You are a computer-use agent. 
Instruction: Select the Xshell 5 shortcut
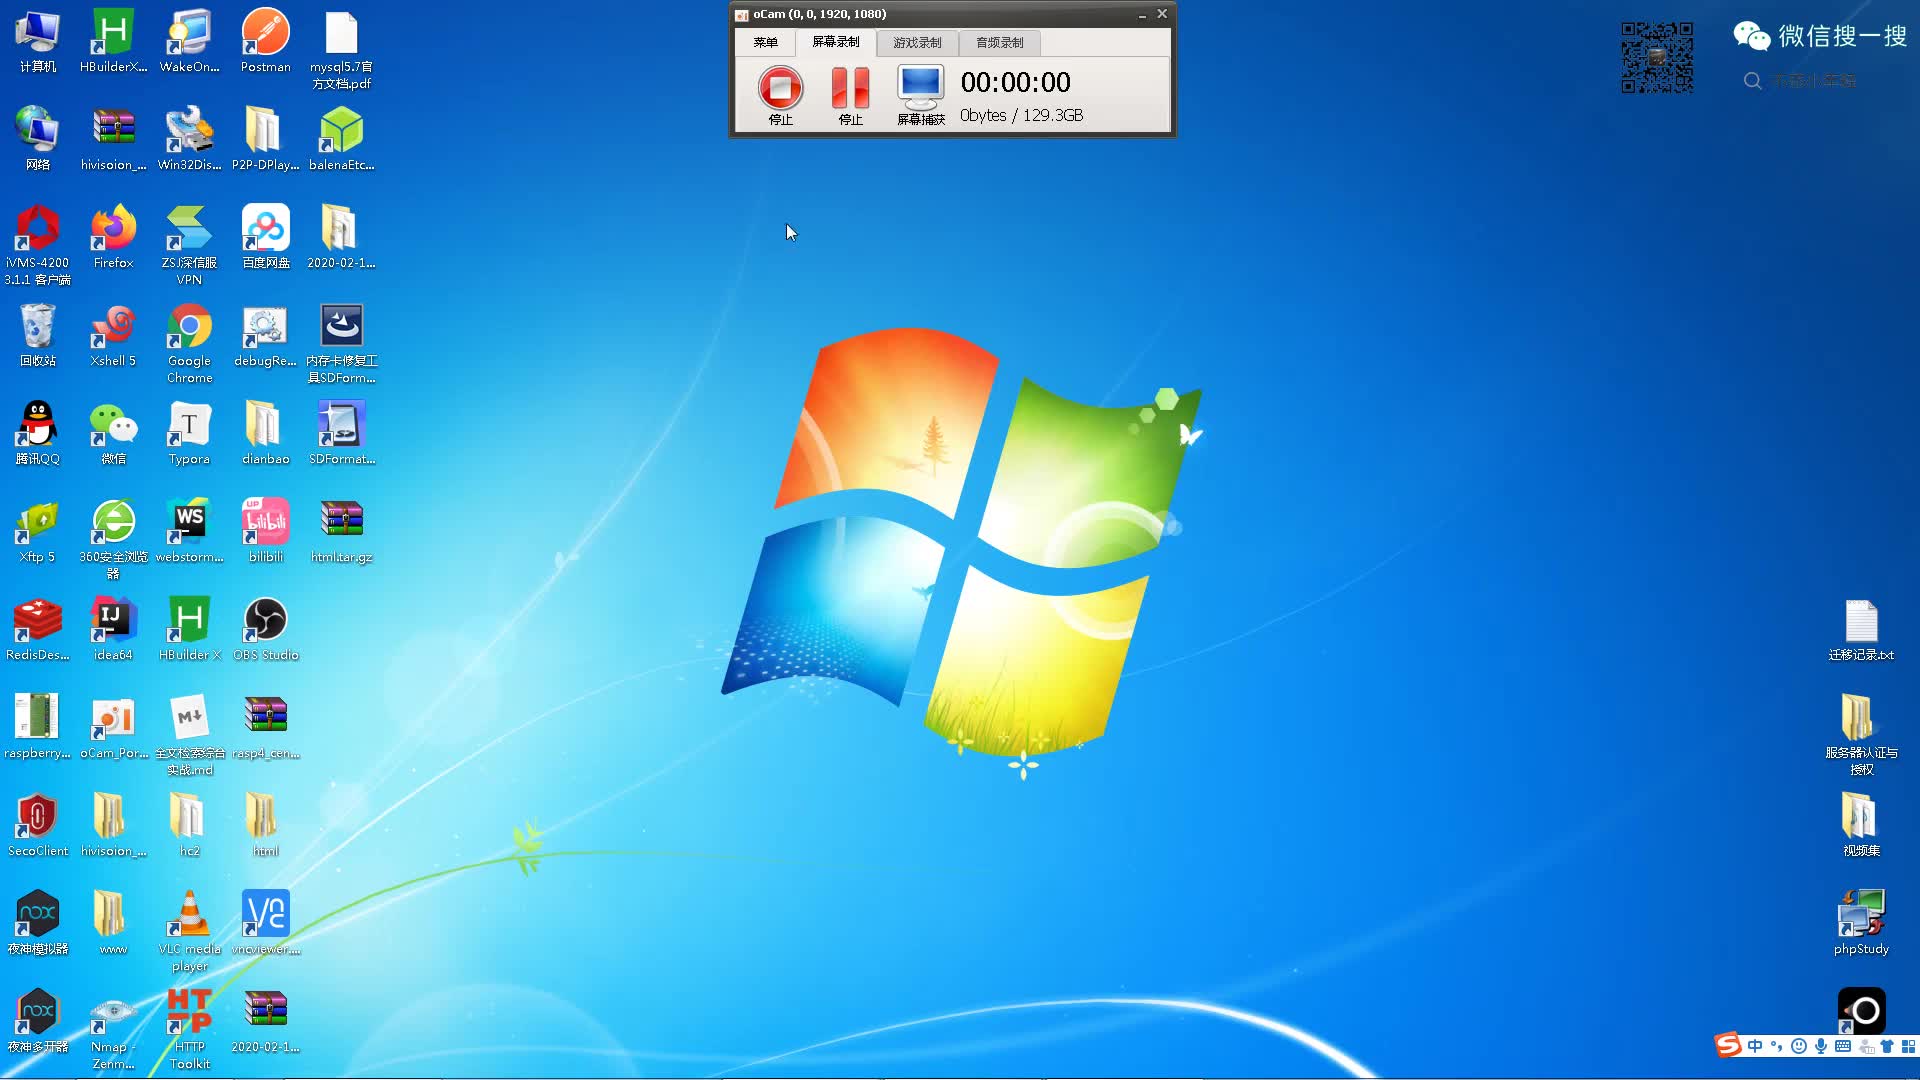click(x=113, y=336)
